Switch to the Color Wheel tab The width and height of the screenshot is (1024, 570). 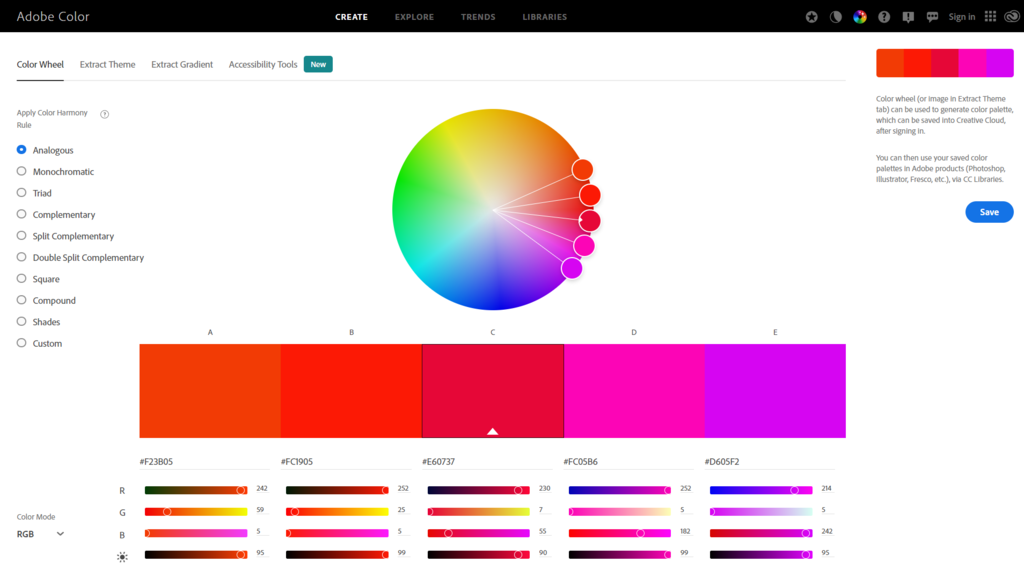[40, 65]
